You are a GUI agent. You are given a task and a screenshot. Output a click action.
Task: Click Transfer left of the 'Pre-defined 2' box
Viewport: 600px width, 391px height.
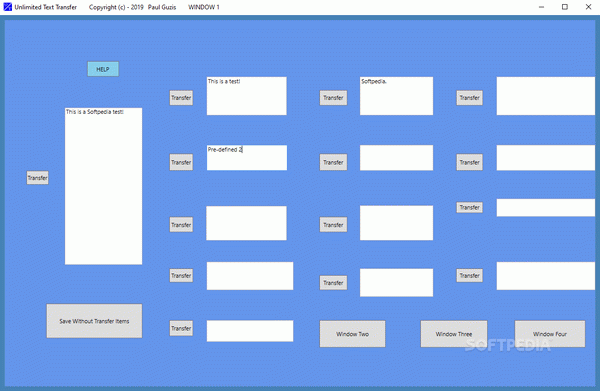click(x=181, y=163)
